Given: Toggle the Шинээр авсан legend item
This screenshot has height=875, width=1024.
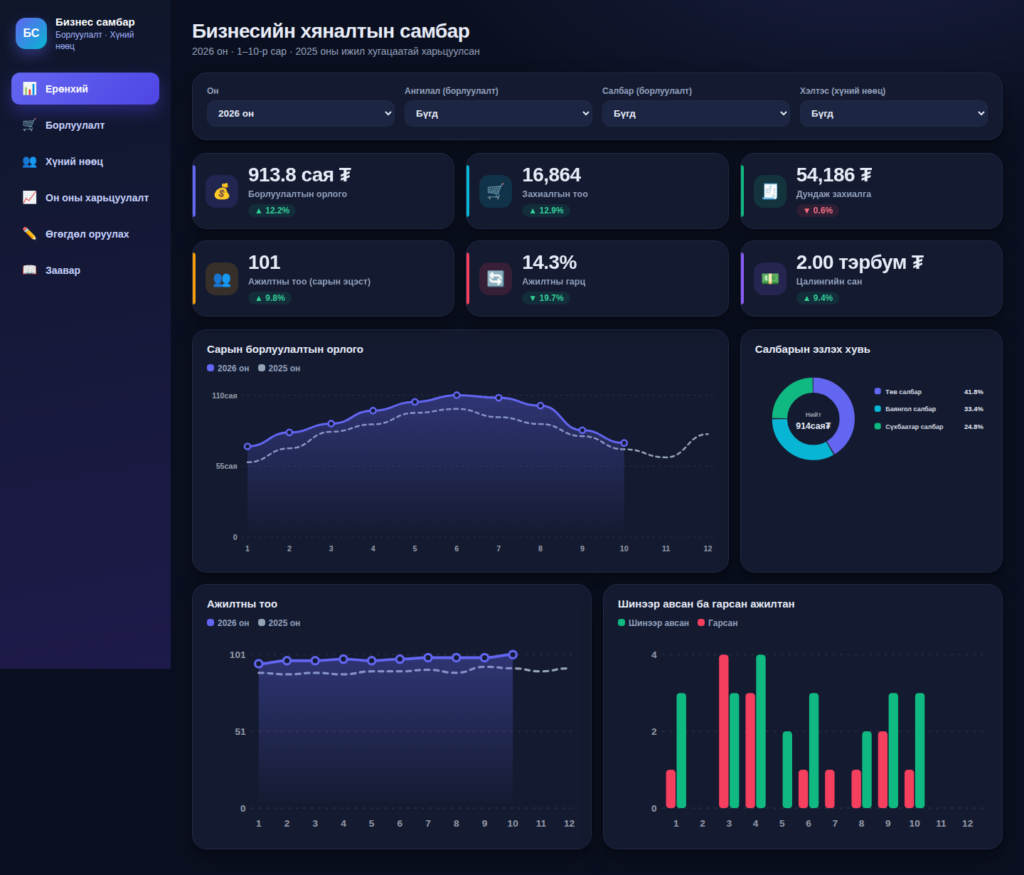Looking at the screenshot, I should [653, 623].
